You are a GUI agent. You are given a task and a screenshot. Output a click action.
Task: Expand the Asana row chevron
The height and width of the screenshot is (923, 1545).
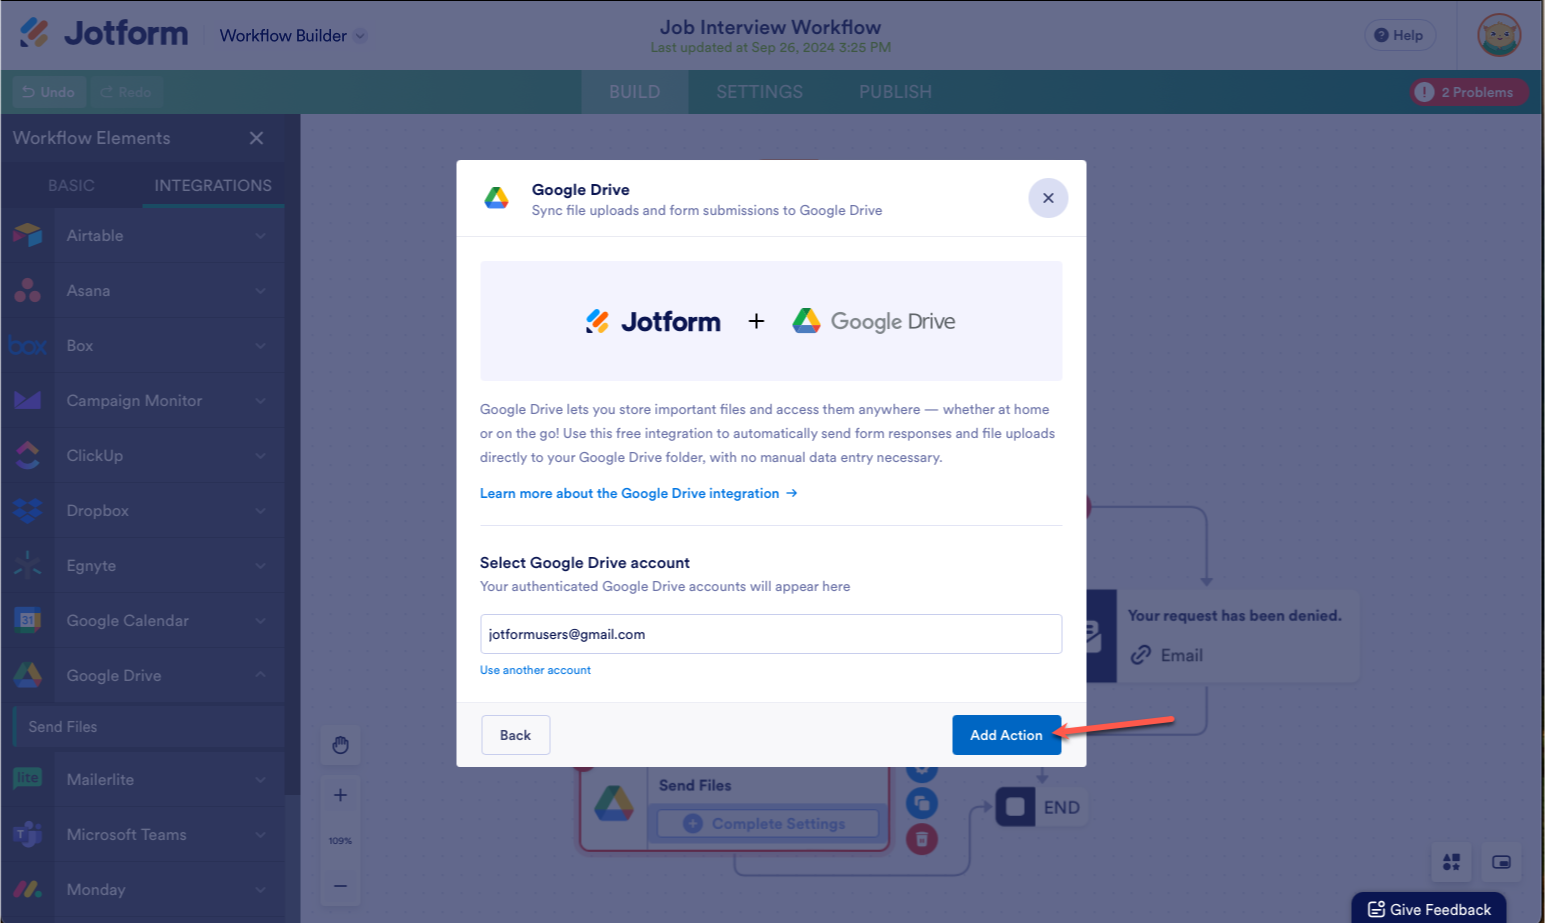[x=260, y=291]
